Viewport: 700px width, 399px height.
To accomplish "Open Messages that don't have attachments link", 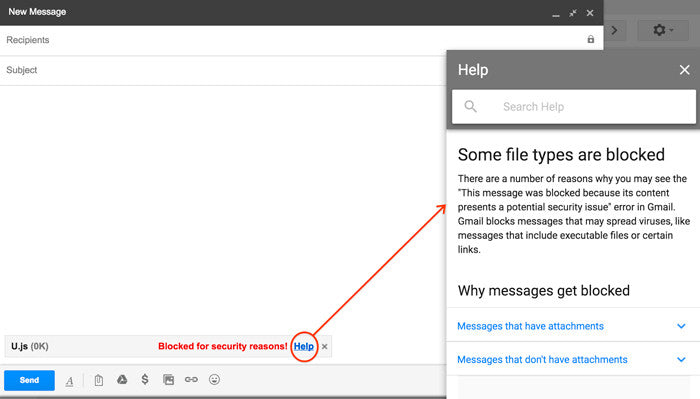I will coord(542,360).
